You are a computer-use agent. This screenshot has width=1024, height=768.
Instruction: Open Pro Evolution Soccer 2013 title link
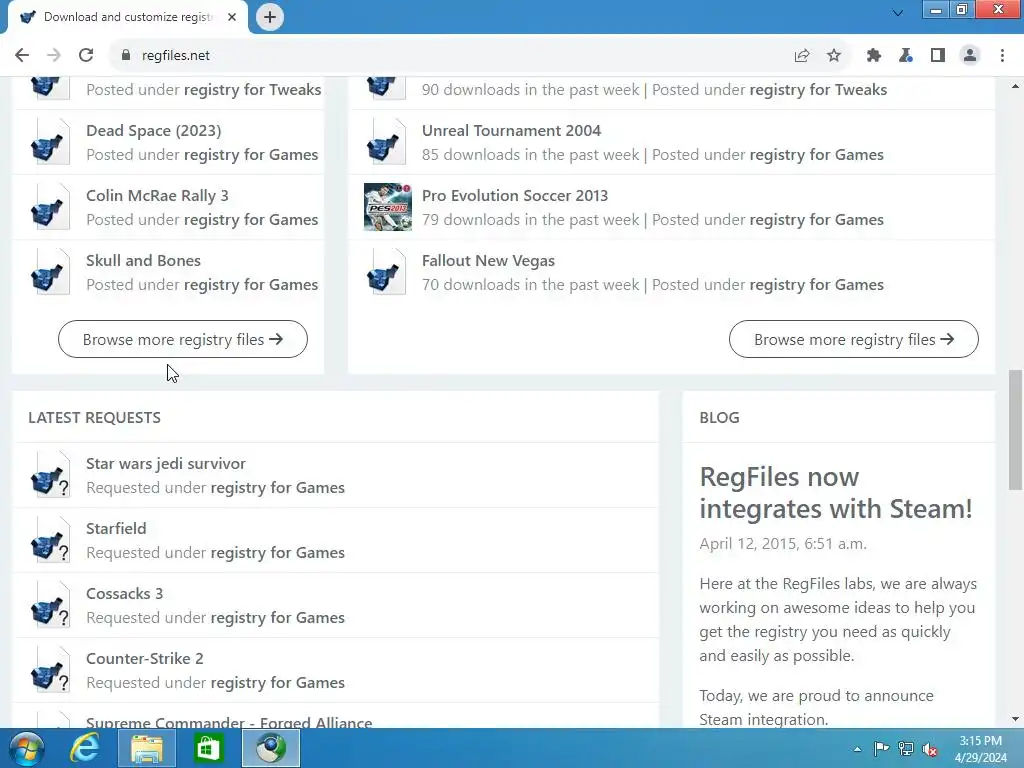515,195
